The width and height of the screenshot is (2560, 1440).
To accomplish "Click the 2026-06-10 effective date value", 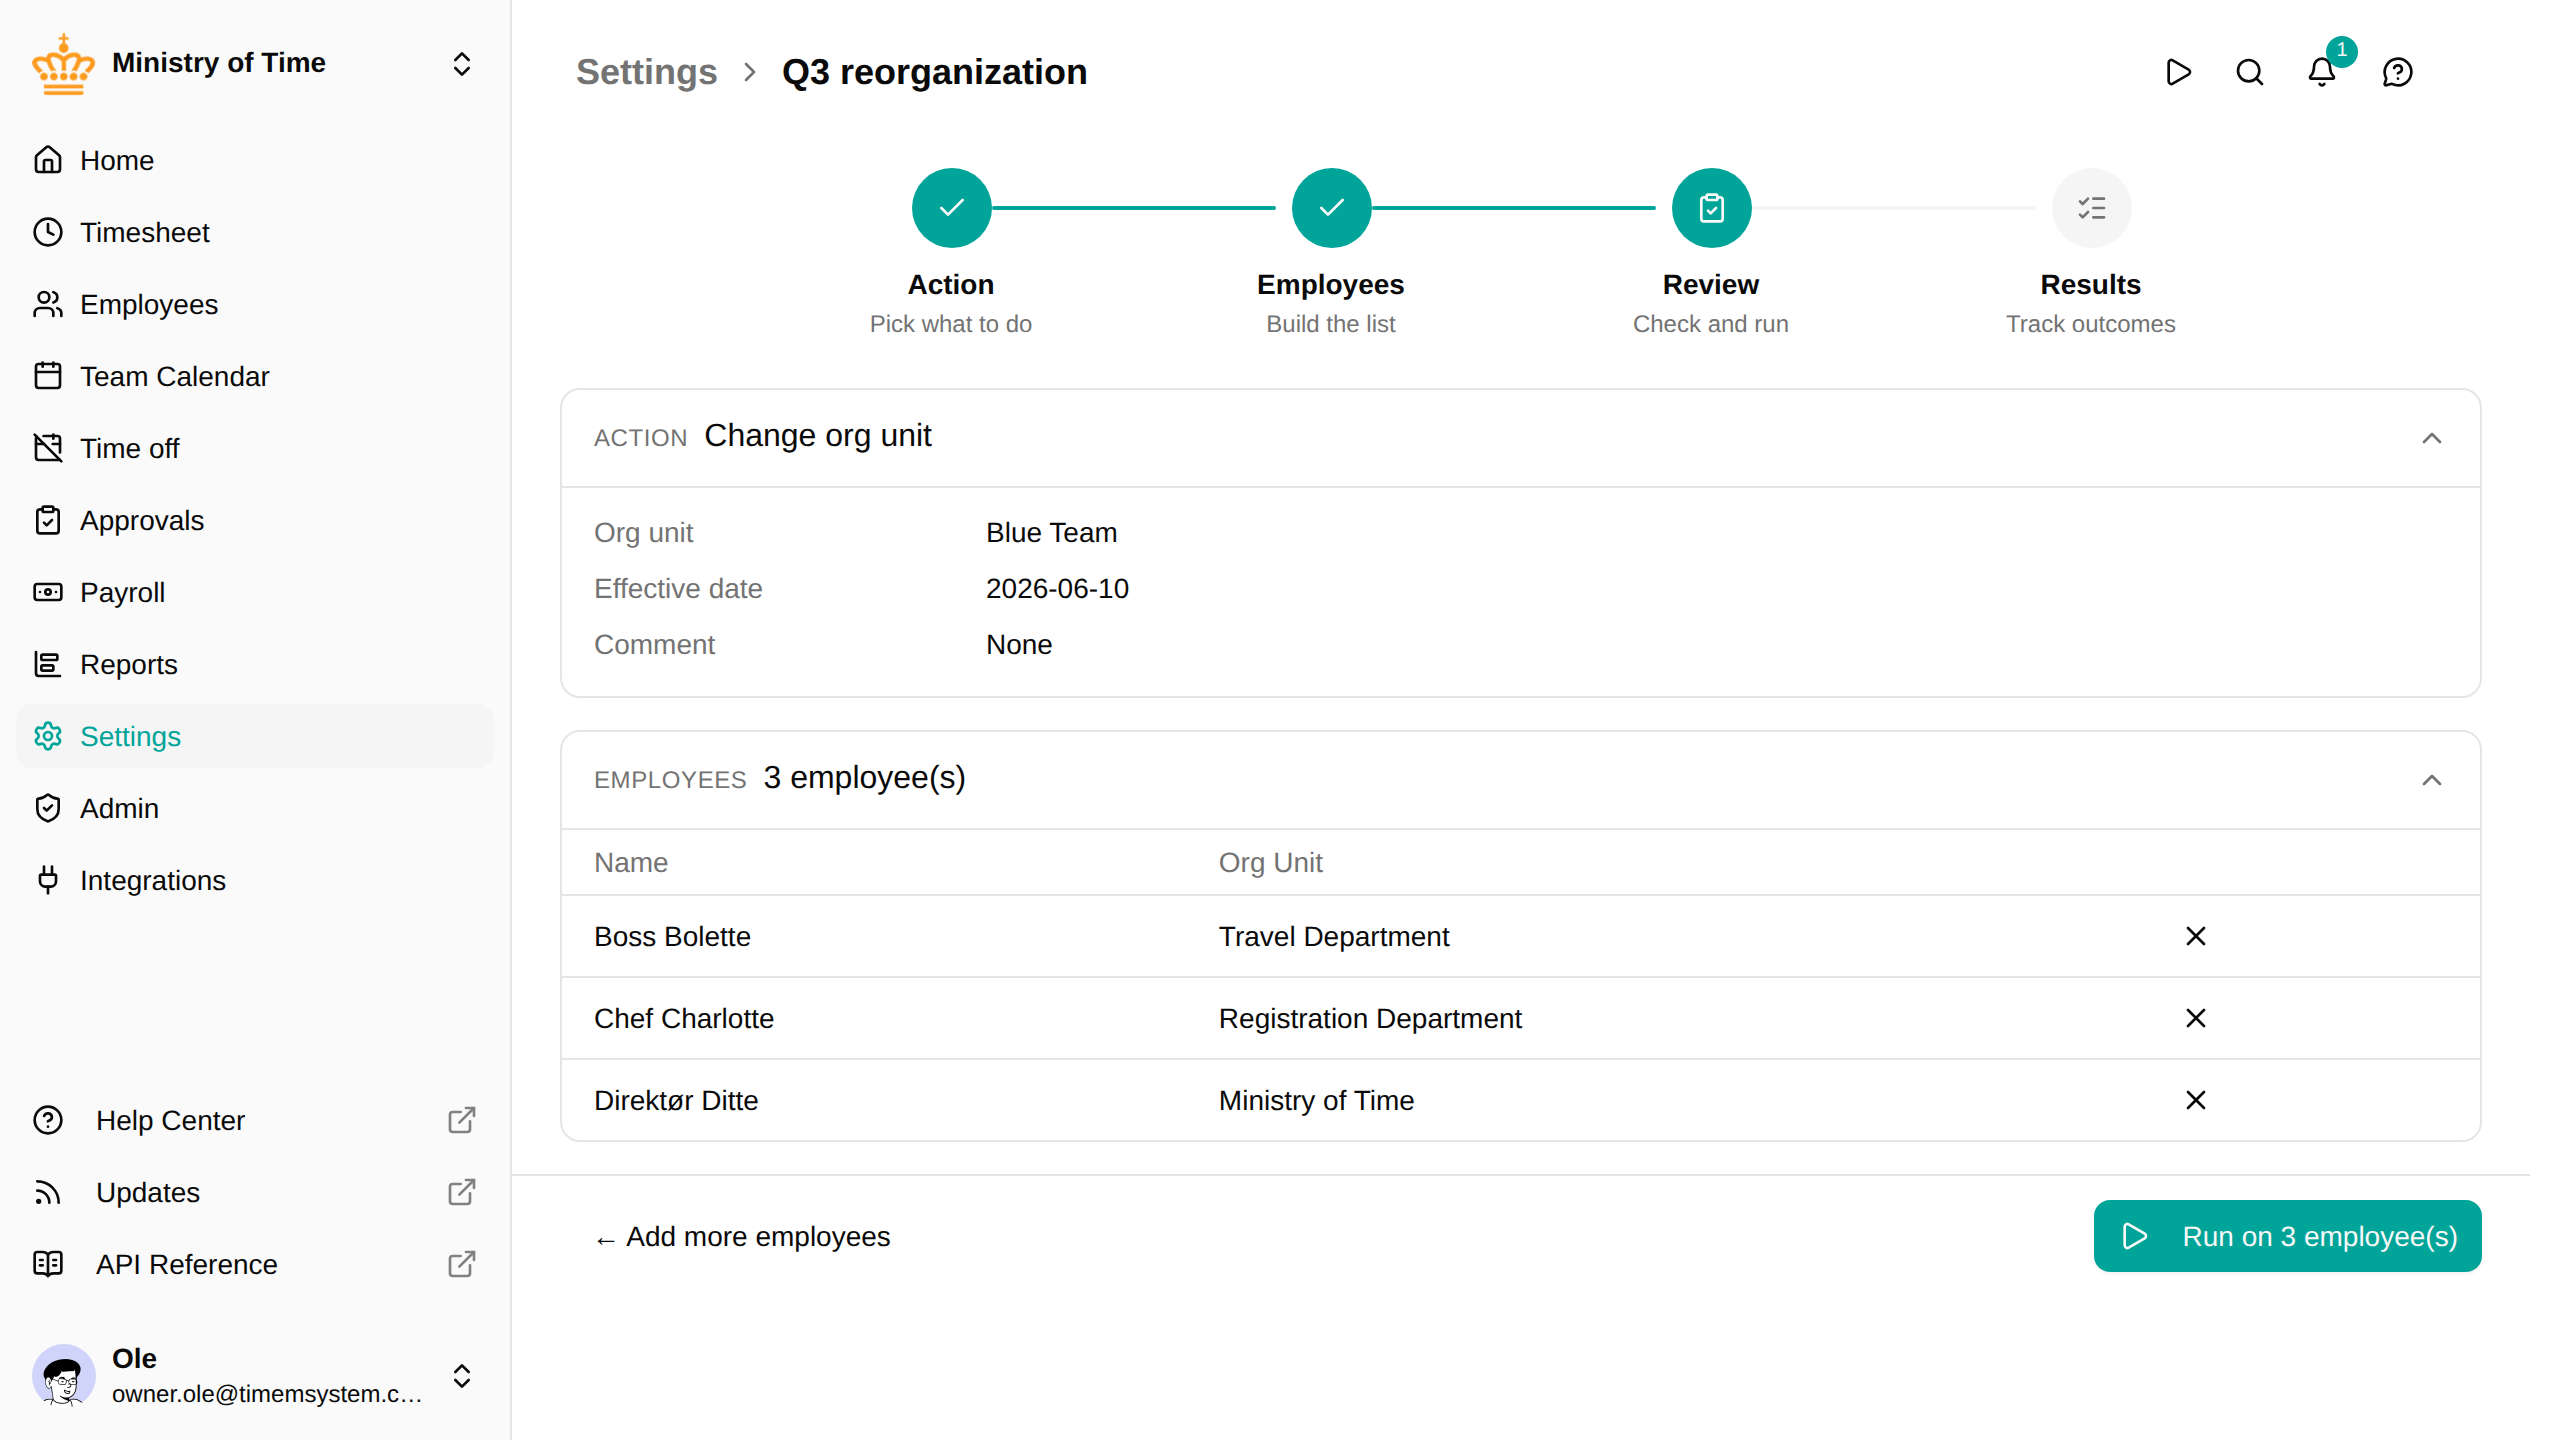I will pyautogui.click(x=1057, y=589).
